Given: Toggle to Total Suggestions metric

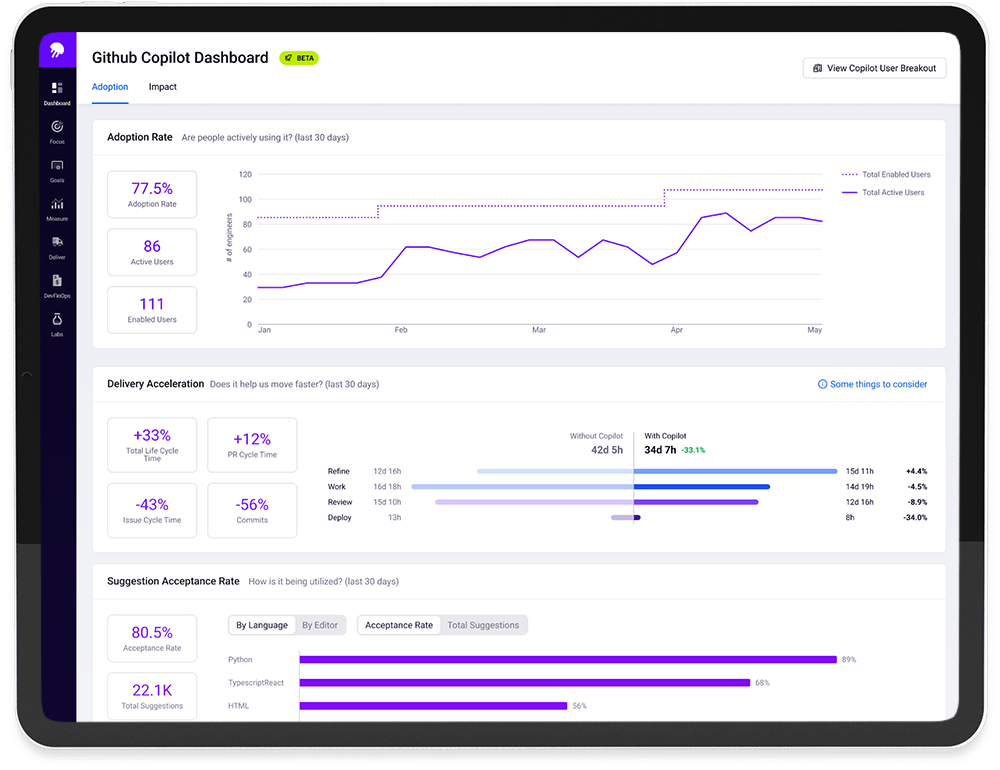Looking at the screenshot, I should [483, 625].
